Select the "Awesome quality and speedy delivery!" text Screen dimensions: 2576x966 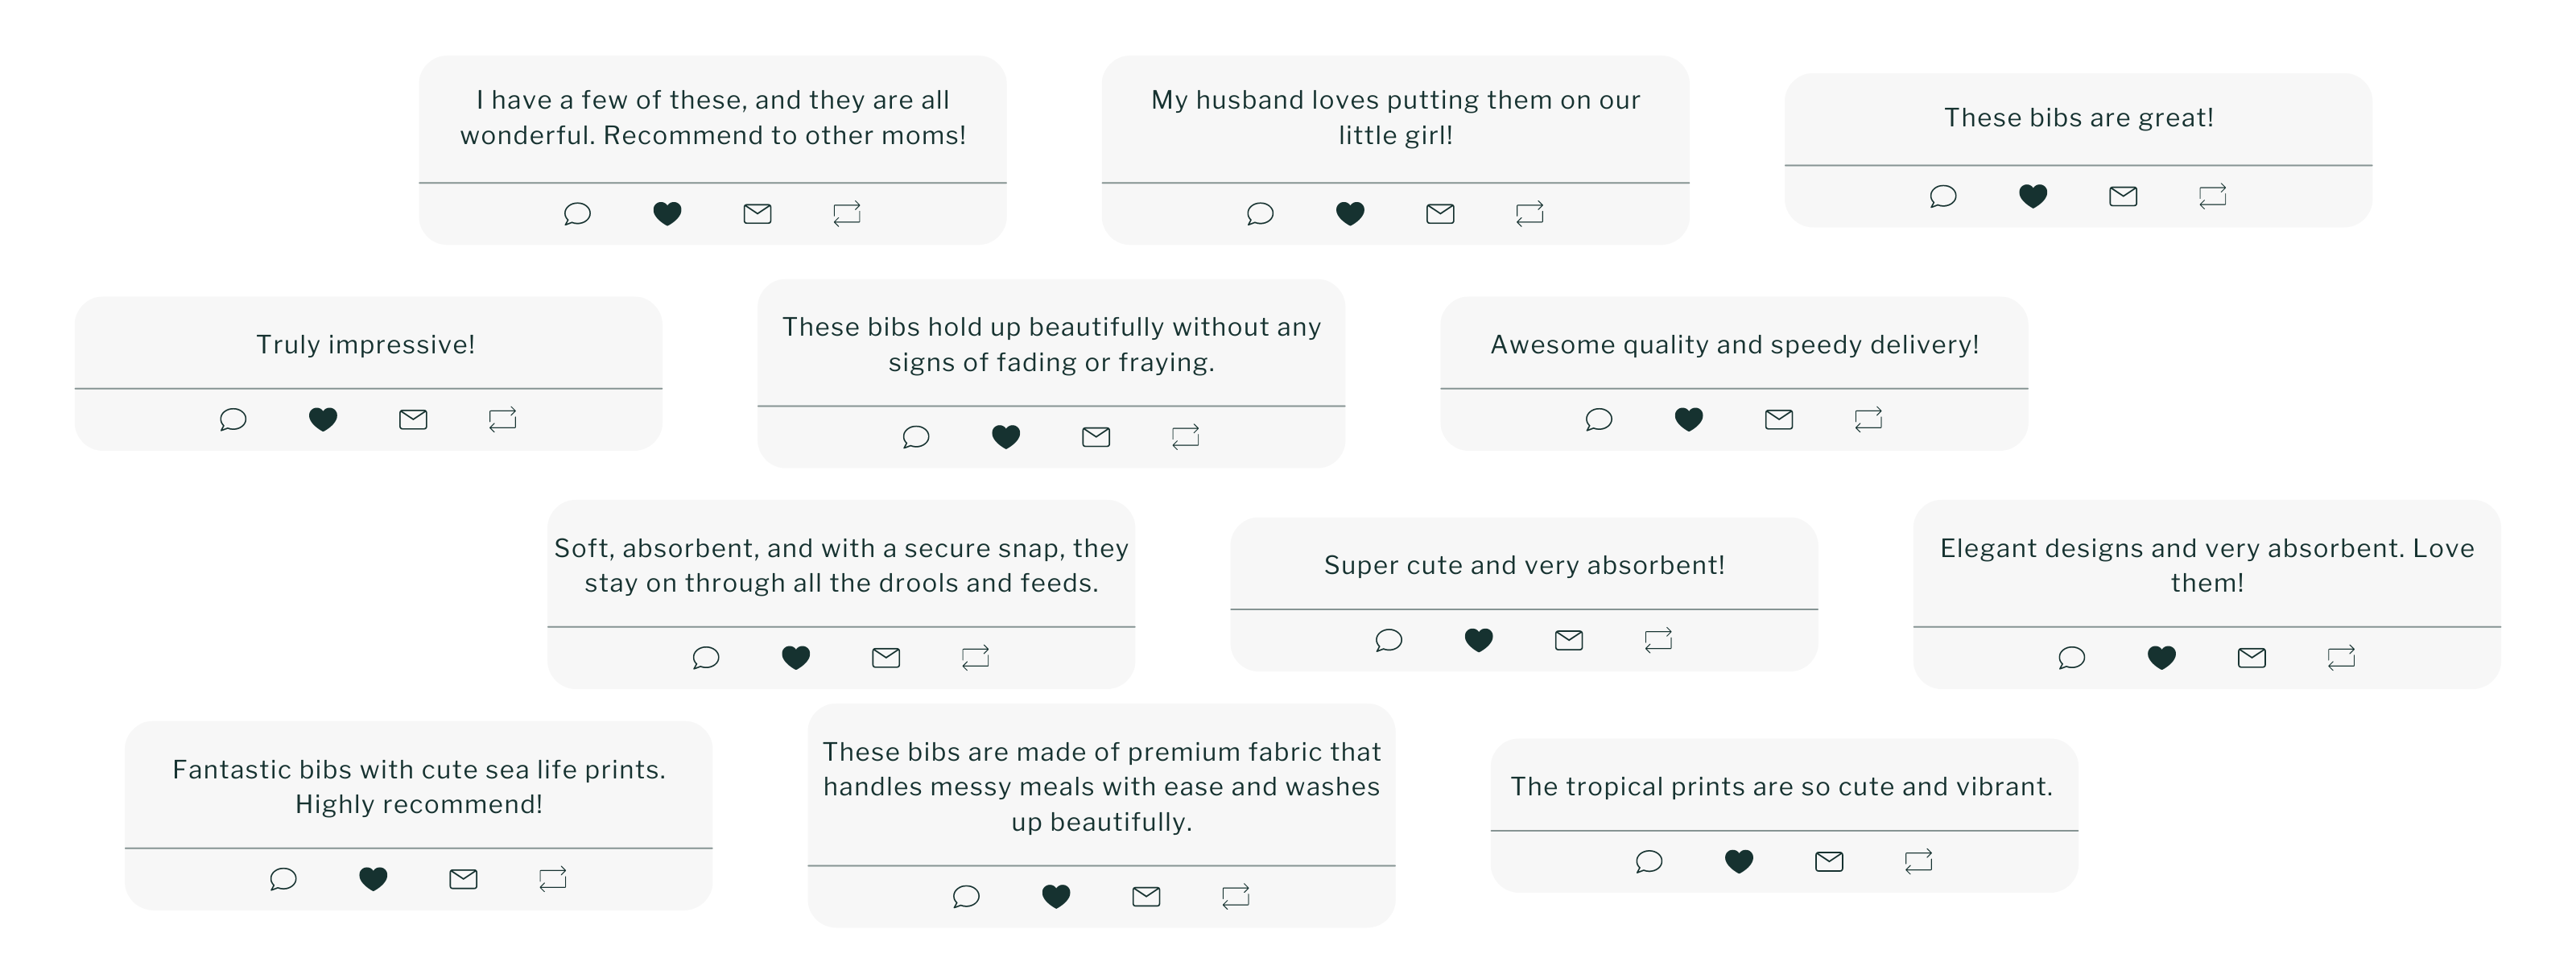point(1734,345)
